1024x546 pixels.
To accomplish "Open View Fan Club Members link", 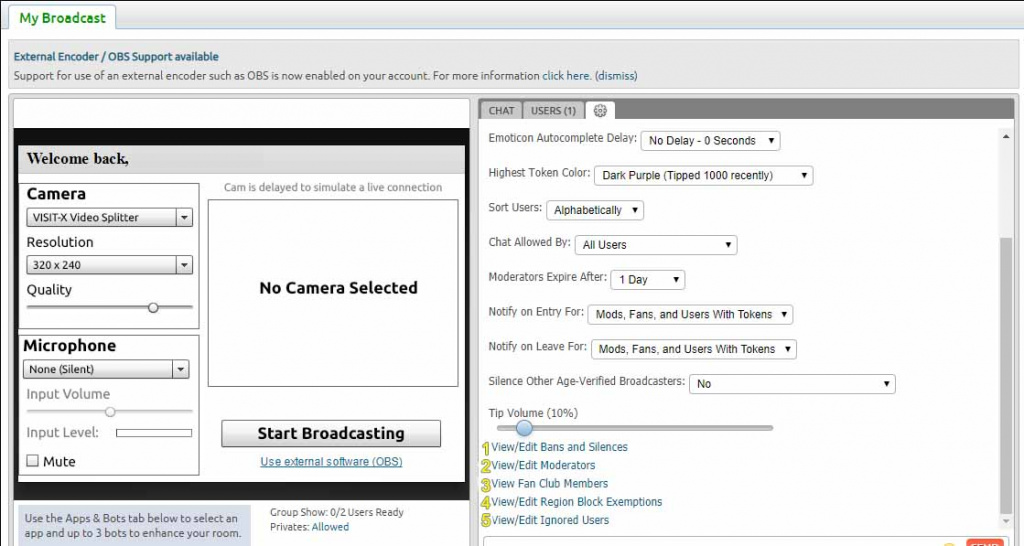I will click(550, 483).
